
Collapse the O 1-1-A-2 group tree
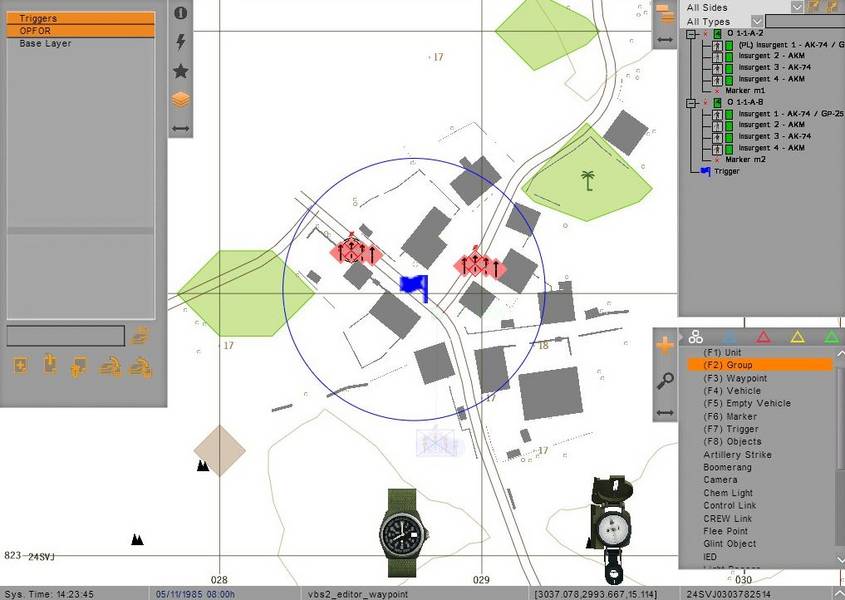(x=691, y=34)
